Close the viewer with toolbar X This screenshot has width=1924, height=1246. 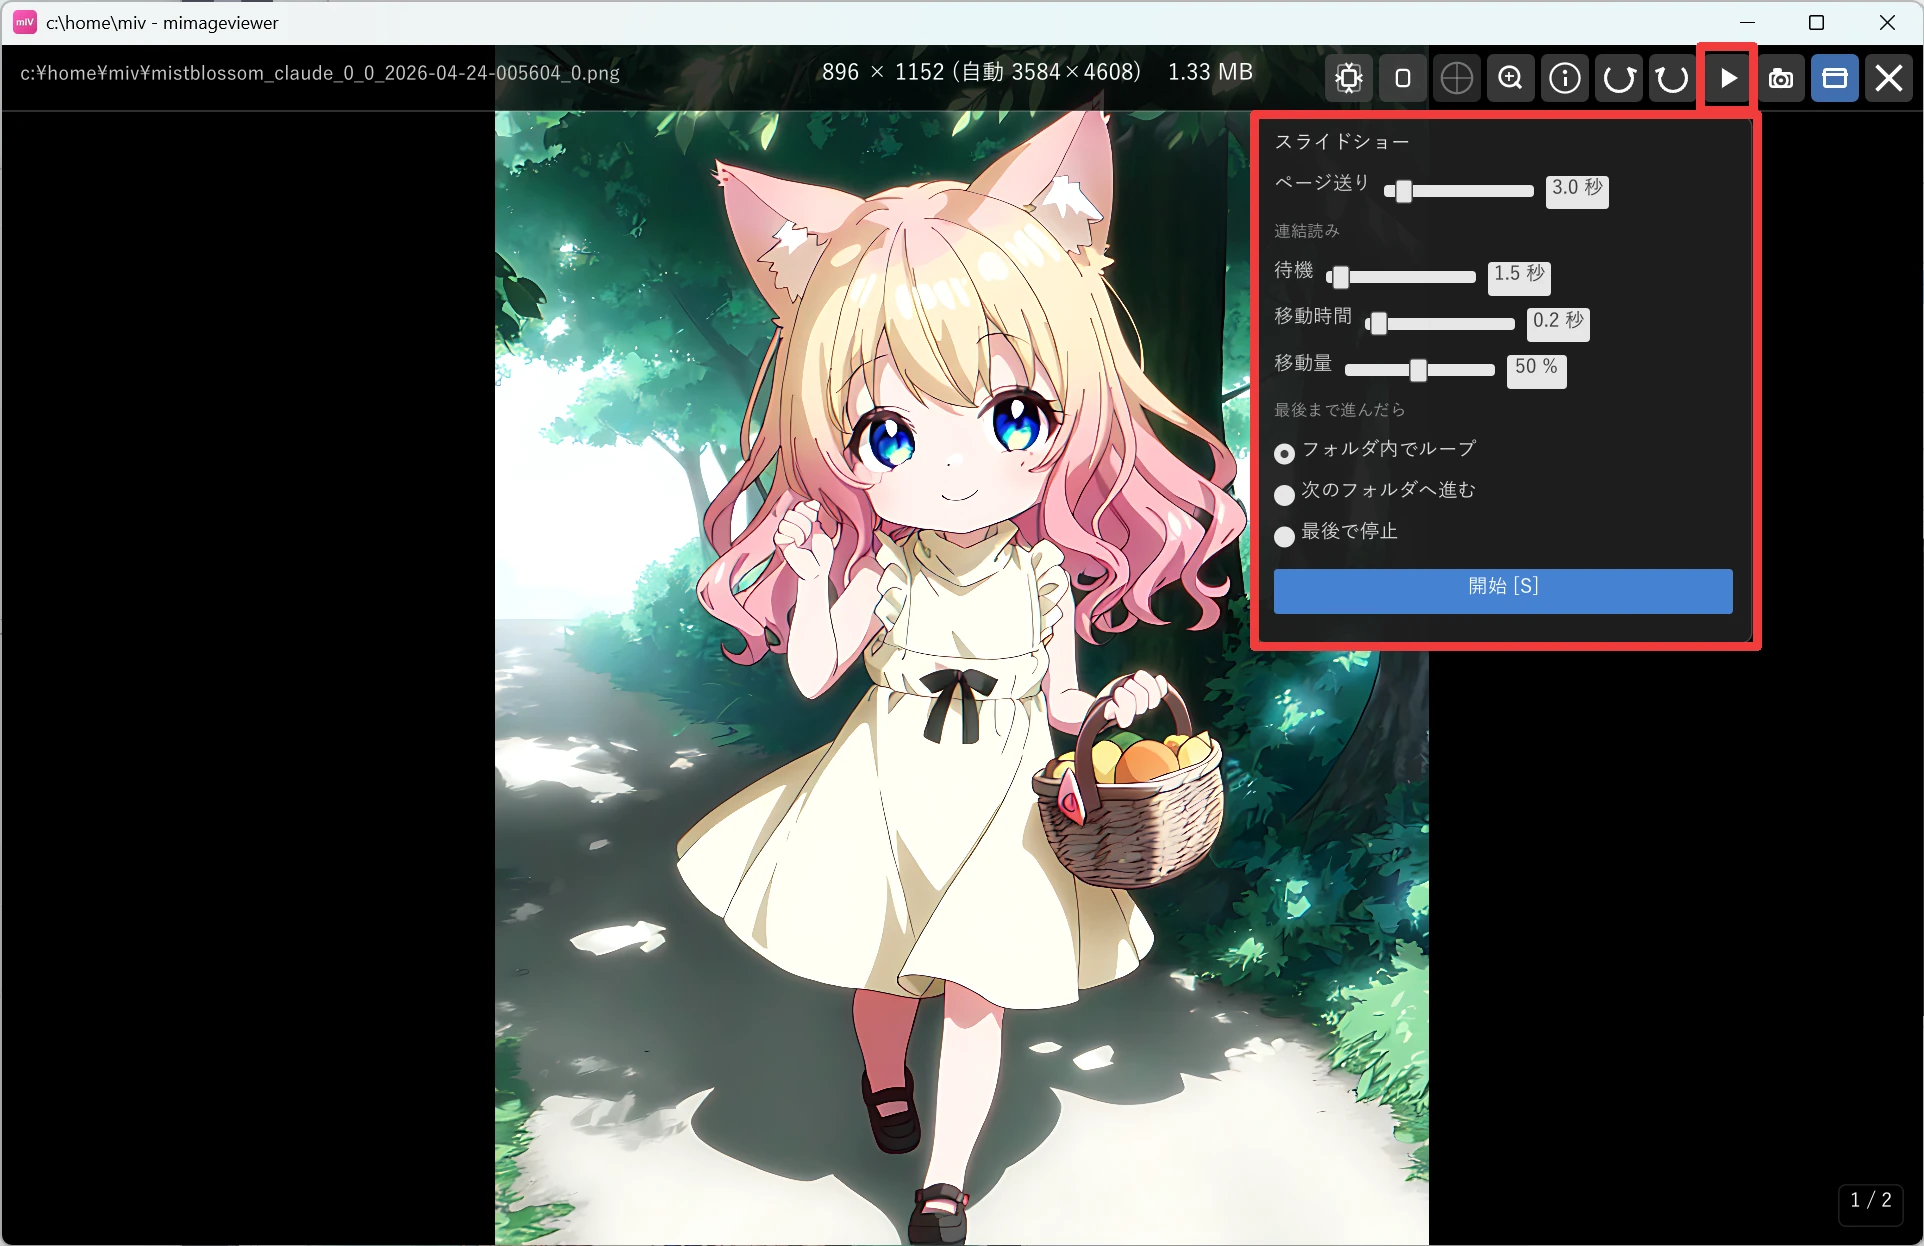[1889, 78]
